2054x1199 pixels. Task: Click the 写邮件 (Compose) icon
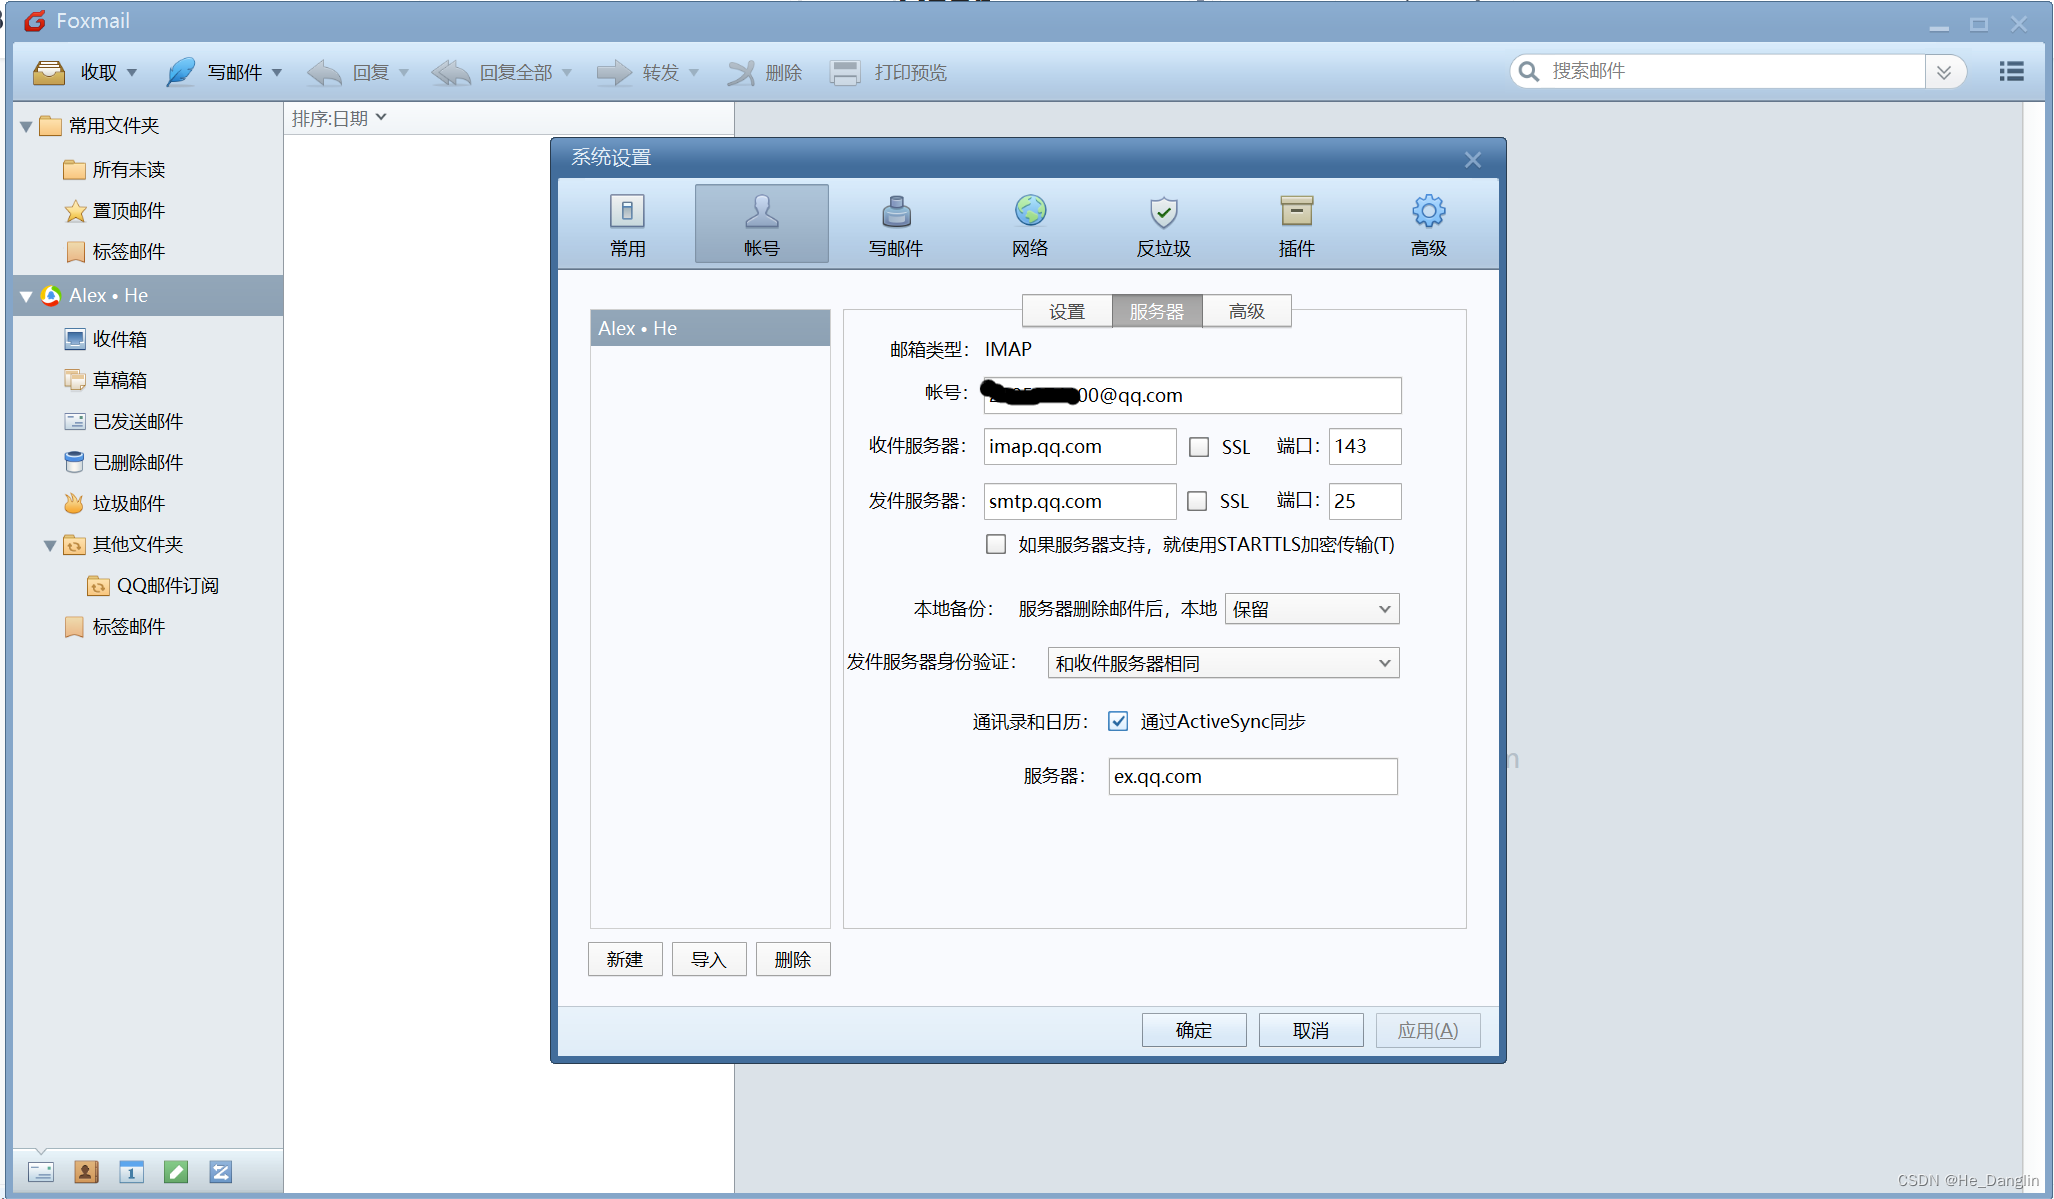(x=221, y=71)
